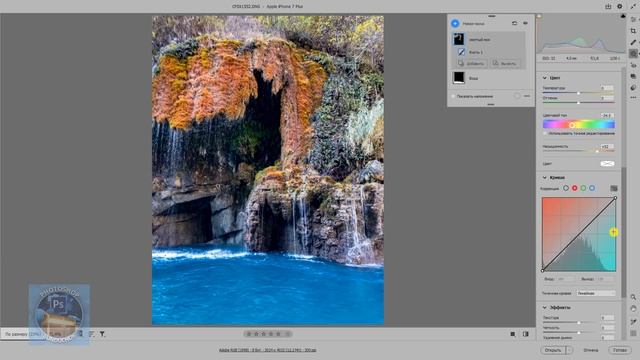Select the Edit panel icon at toolbar top
Screen dimensions: 640x360
(633, 19)
